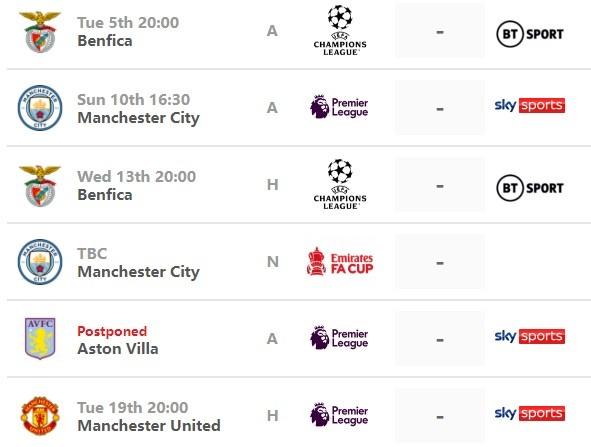This screenshot has height=447, width=591.
Task: Click the Aston Villa club badge
Action: click(40, 338)
